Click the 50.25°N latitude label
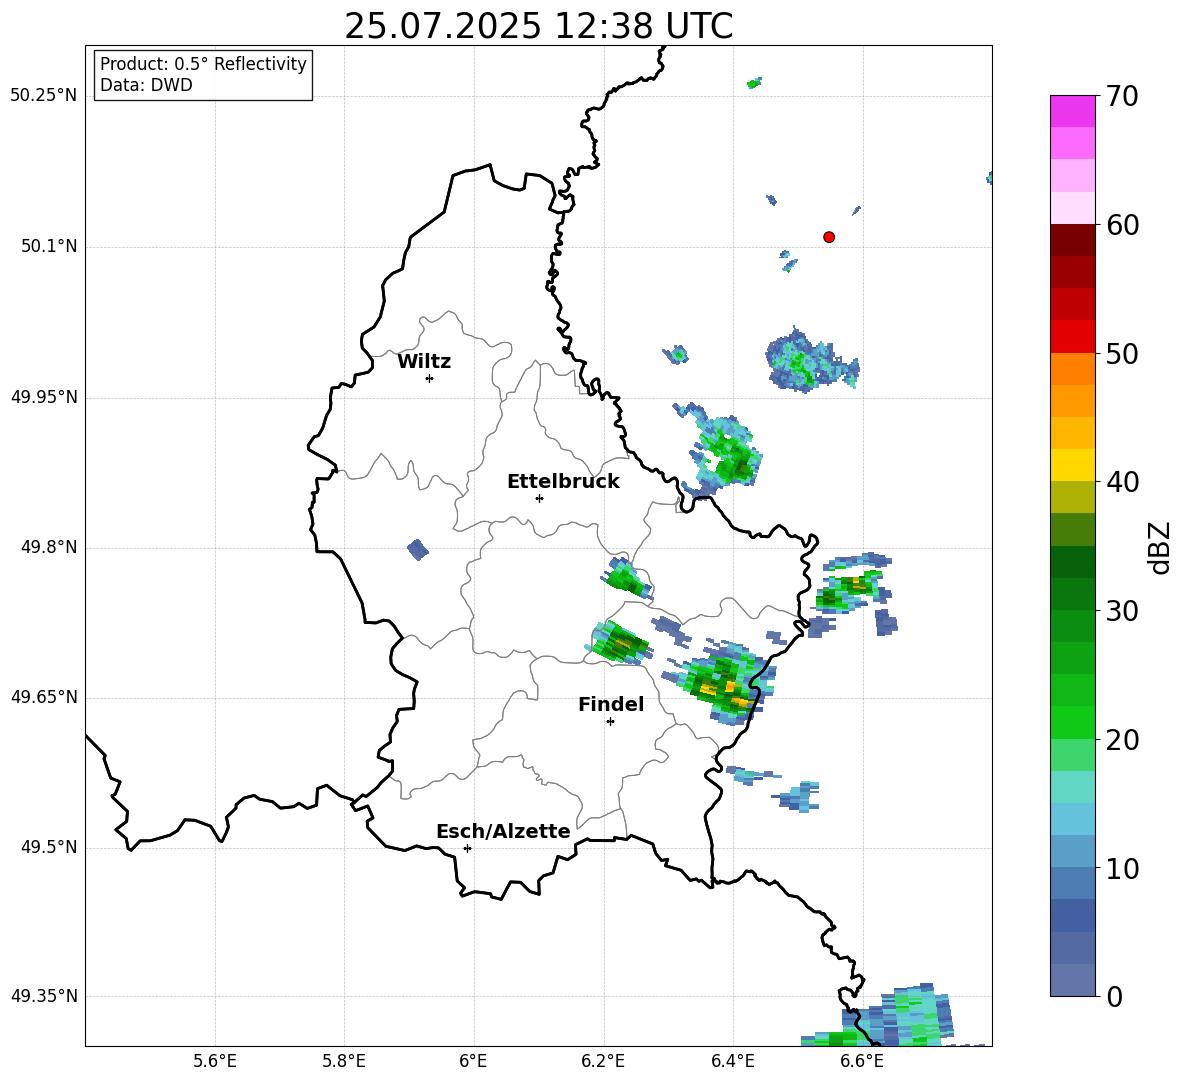 (44, 96)
